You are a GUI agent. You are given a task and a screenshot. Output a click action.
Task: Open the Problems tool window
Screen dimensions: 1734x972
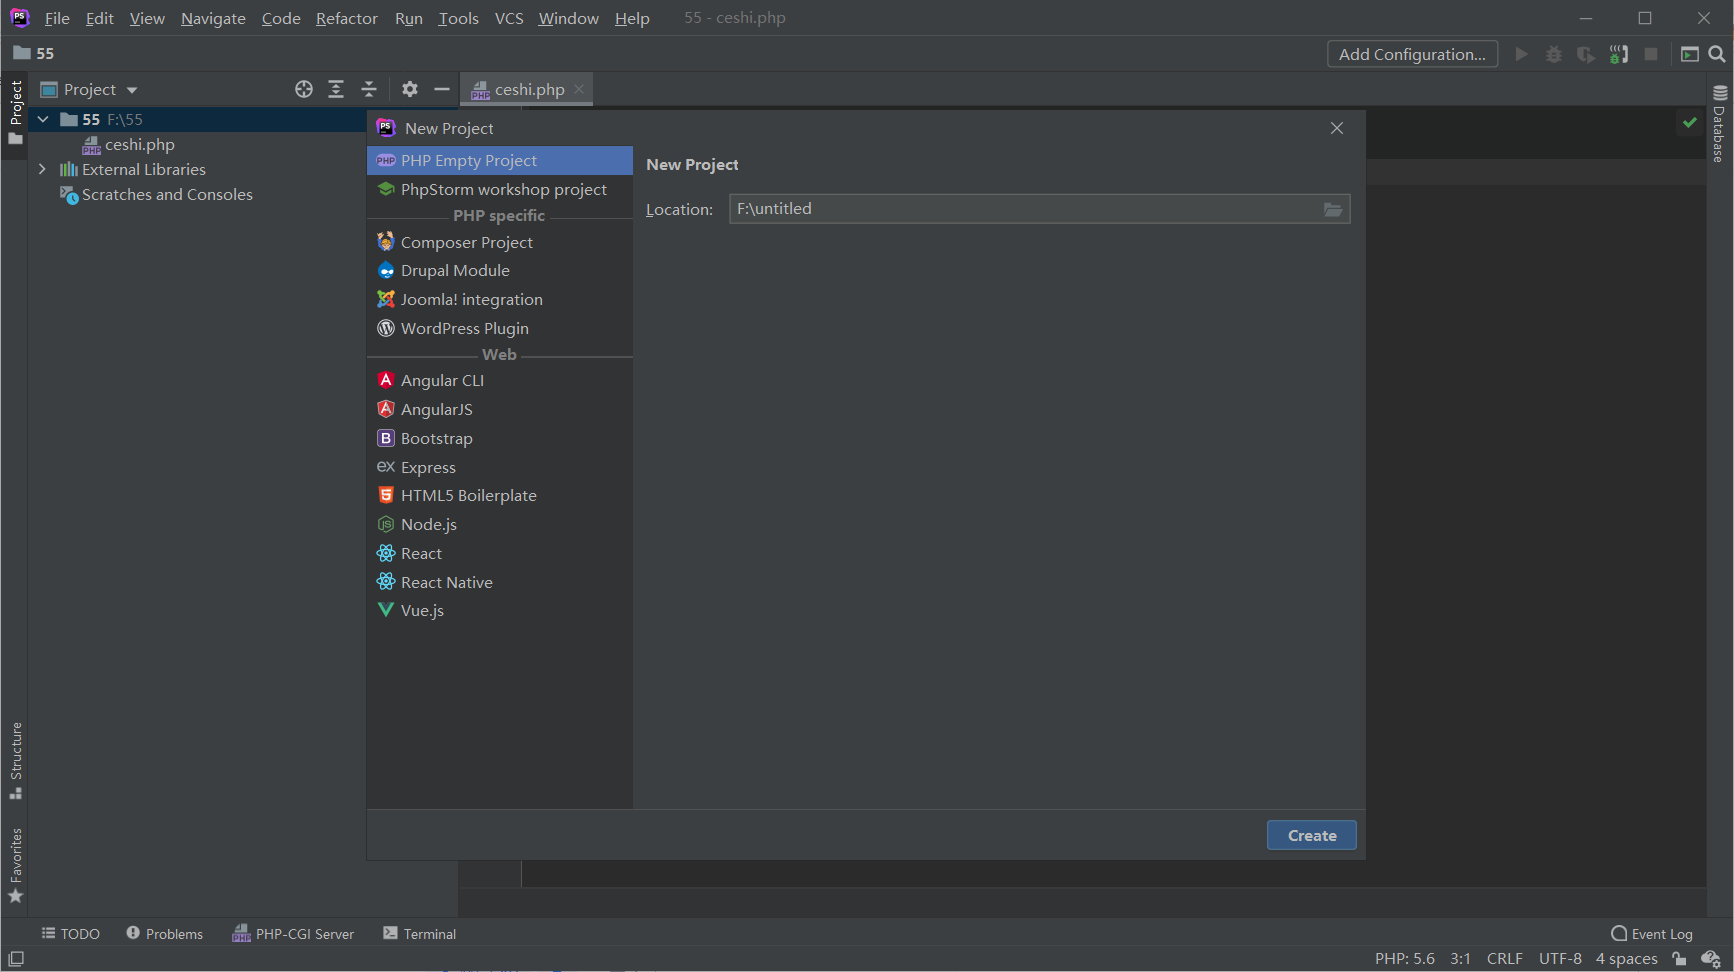tap(165, 934)
